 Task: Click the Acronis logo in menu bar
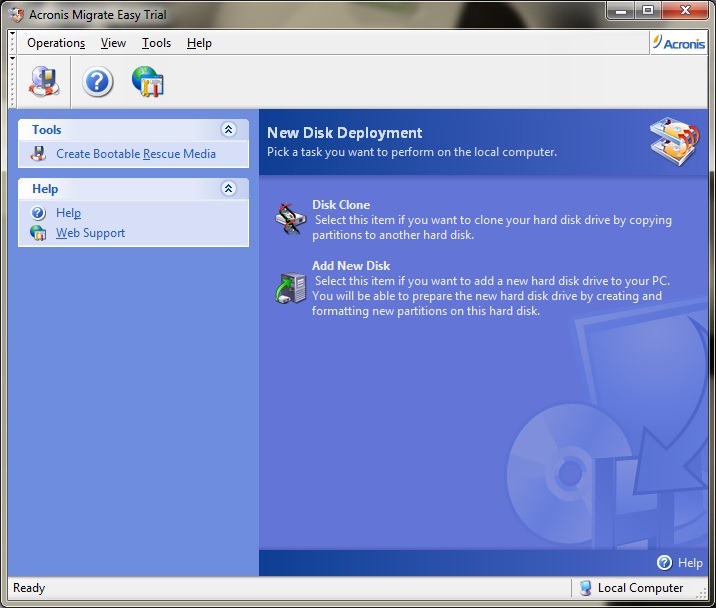click(x=678, y=42)
